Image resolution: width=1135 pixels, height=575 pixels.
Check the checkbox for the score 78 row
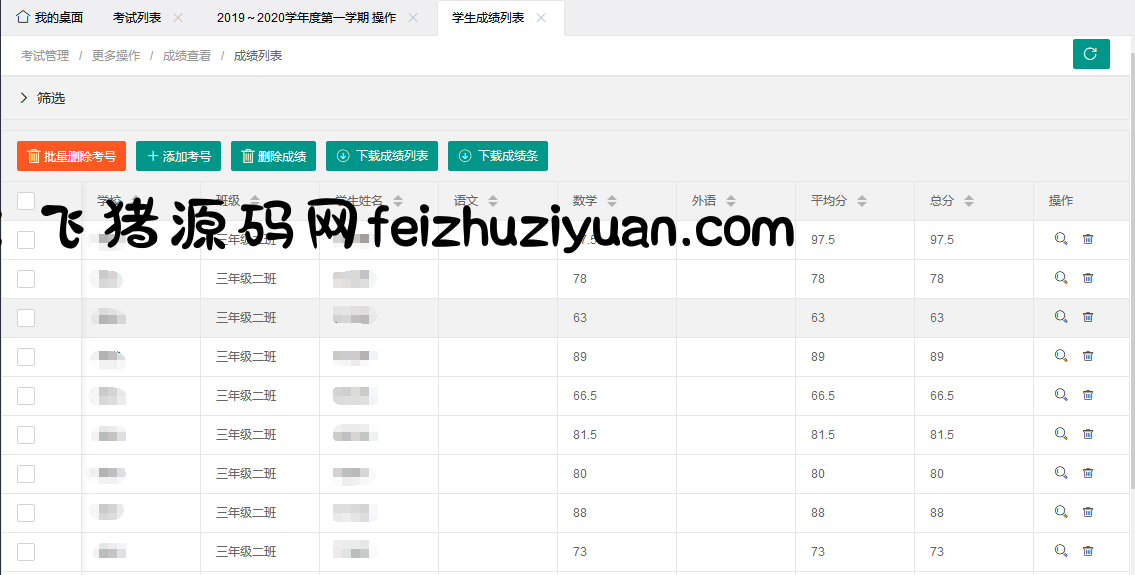click(26, 279)
